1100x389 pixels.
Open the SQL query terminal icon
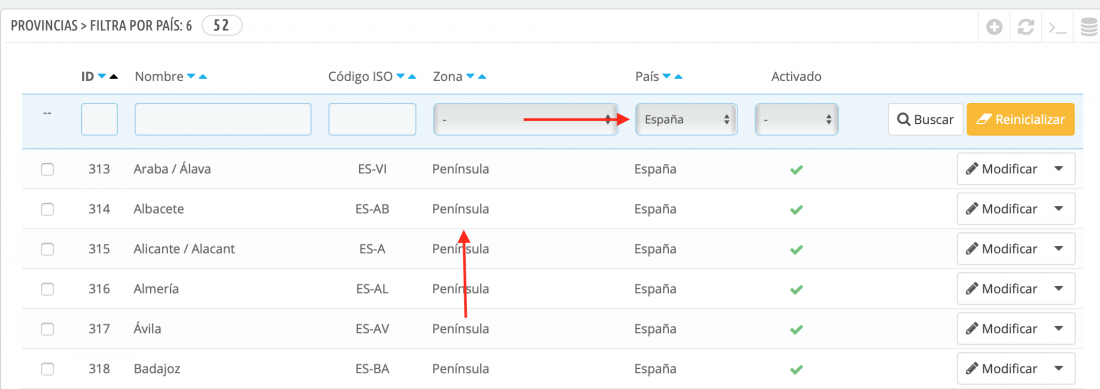point(1057,27)
